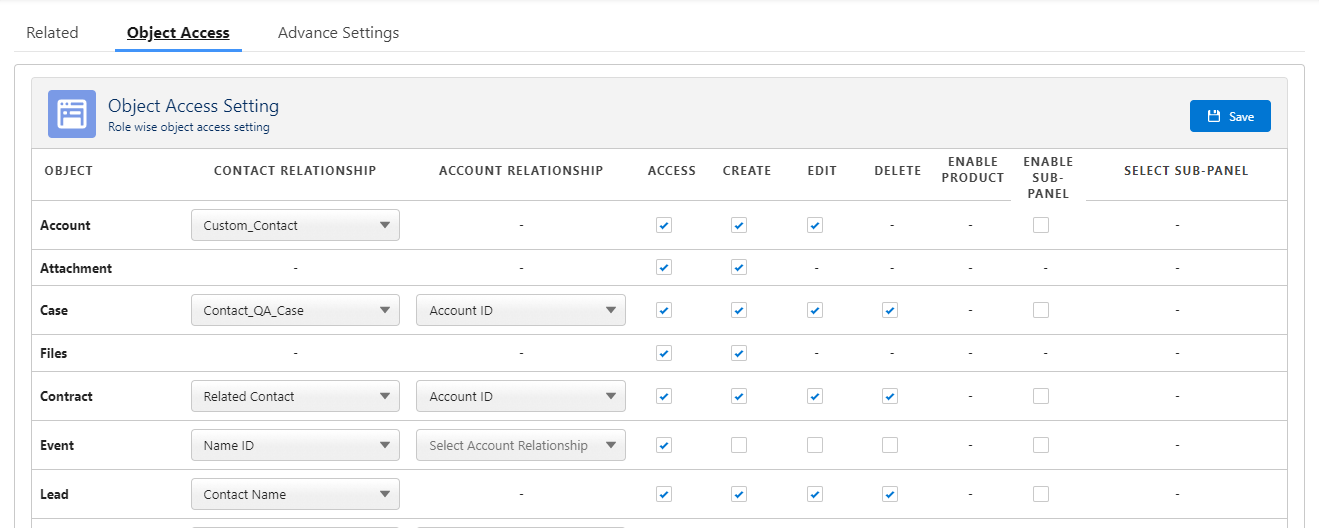Disable Delete permission for Lead
1319x528 pixels.
pyautogui.click(x=890, y=494)
